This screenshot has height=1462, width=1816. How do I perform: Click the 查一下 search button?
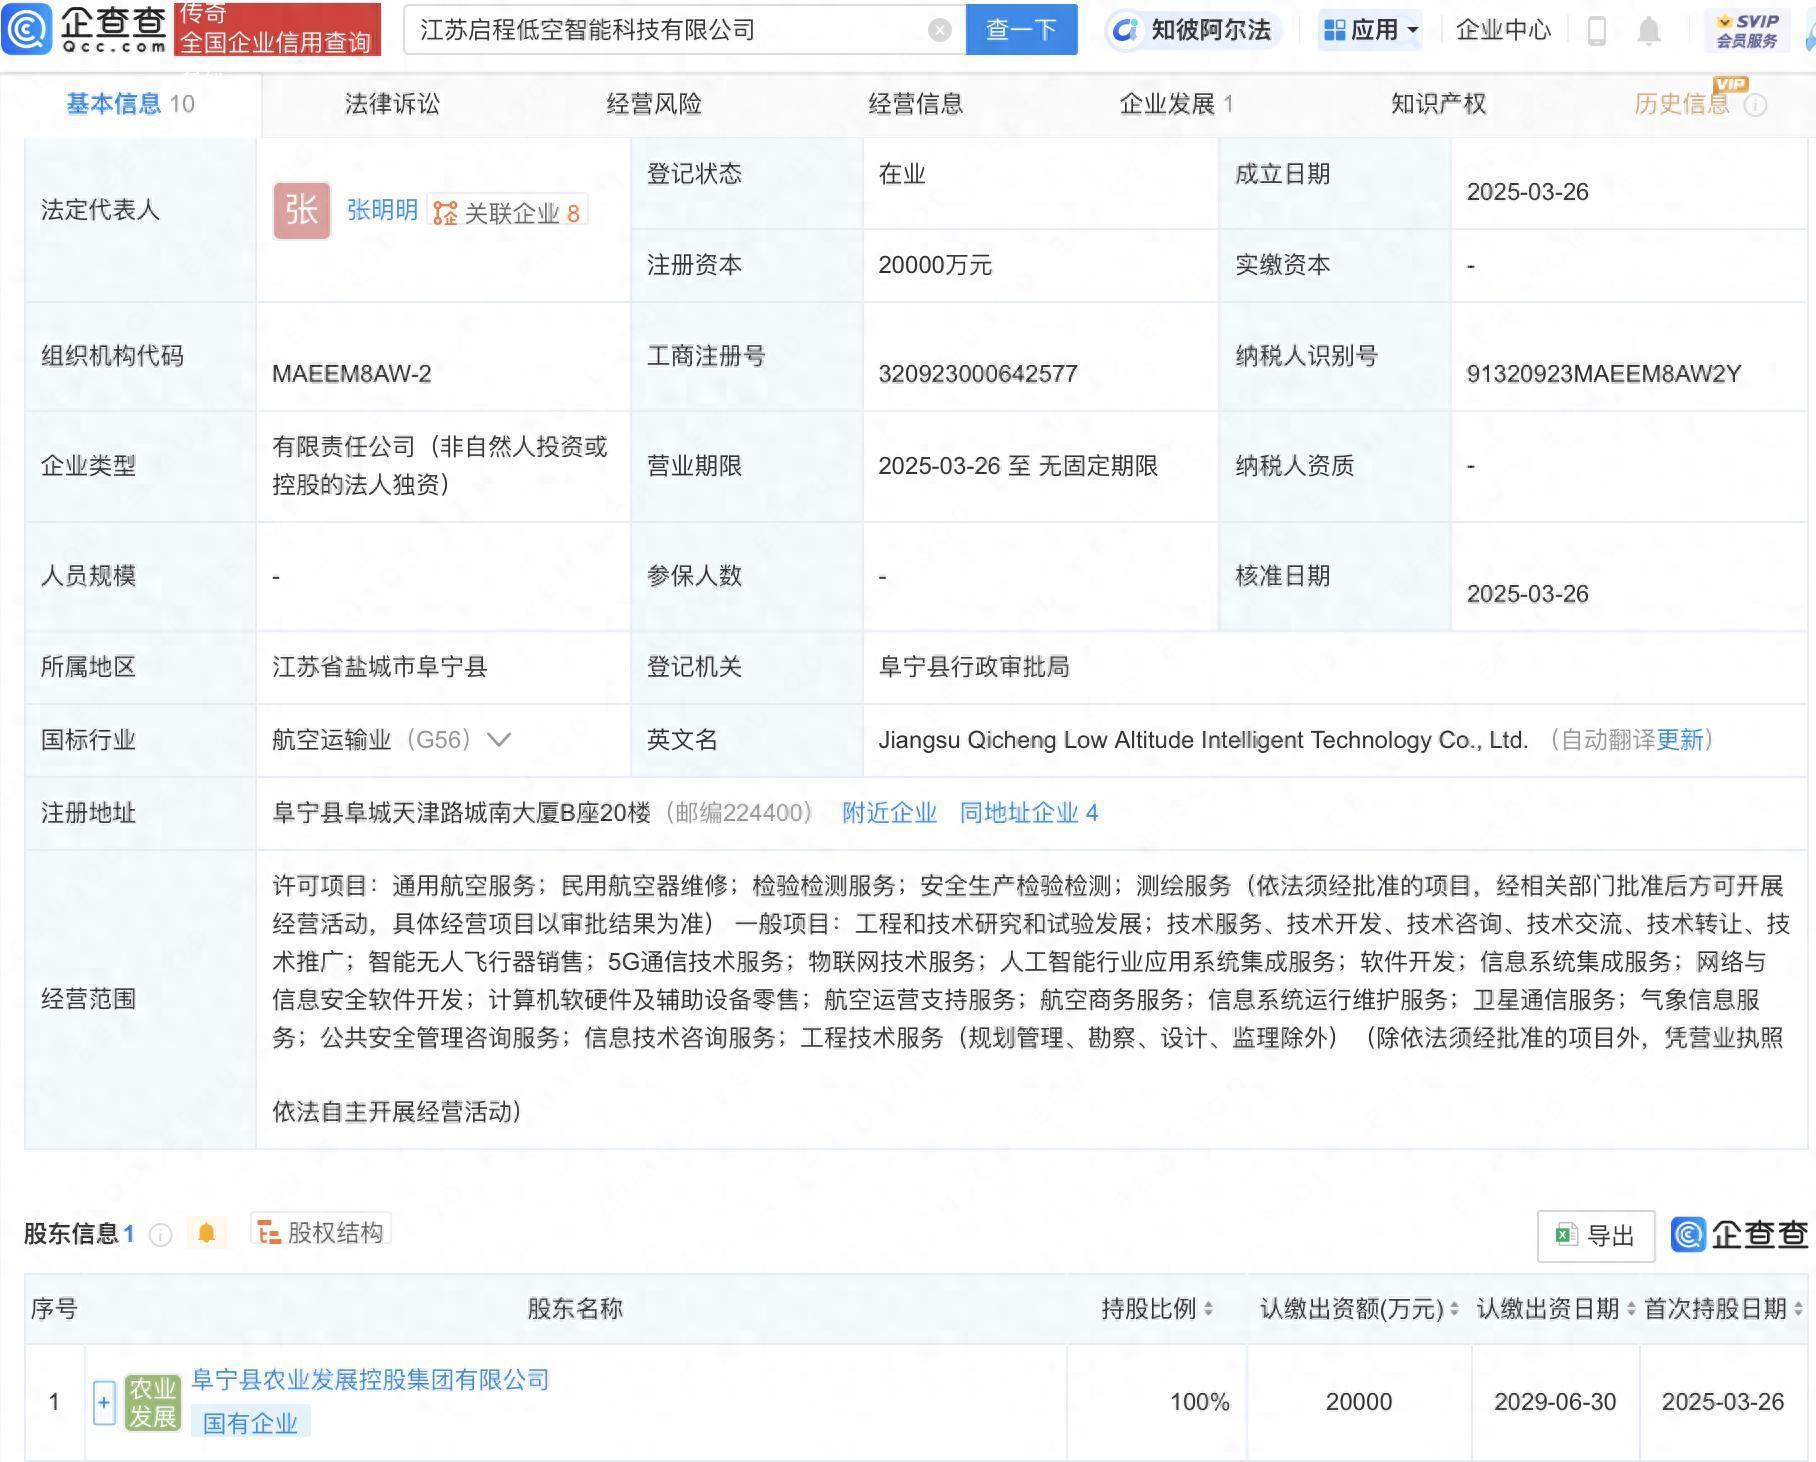1020,30
